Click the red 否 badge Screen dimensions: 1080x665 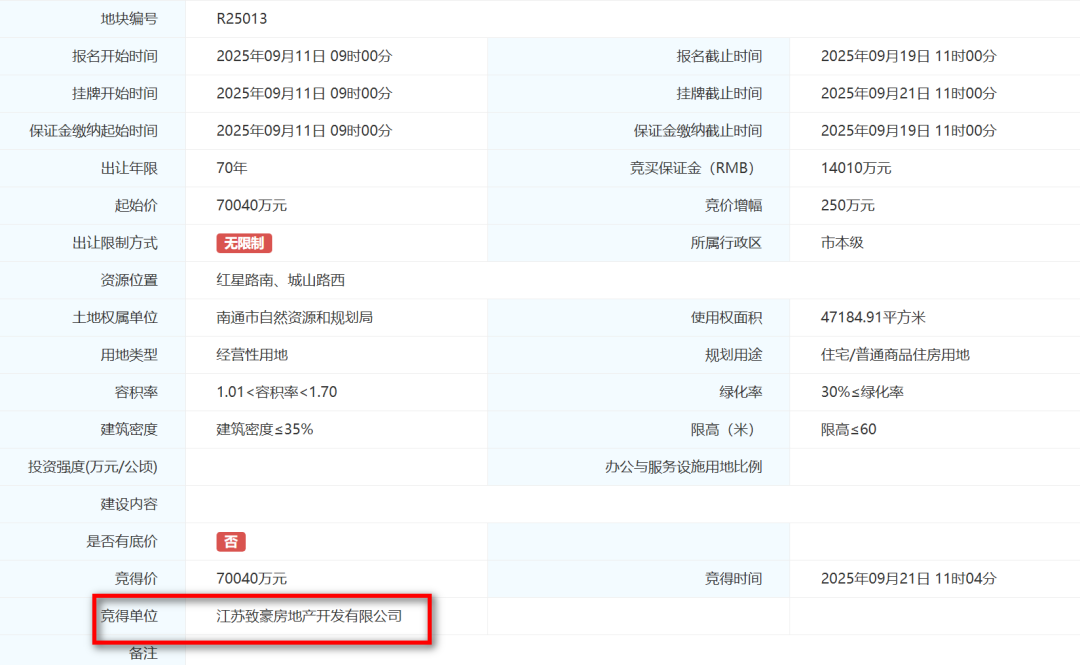(x=231, y=542)
